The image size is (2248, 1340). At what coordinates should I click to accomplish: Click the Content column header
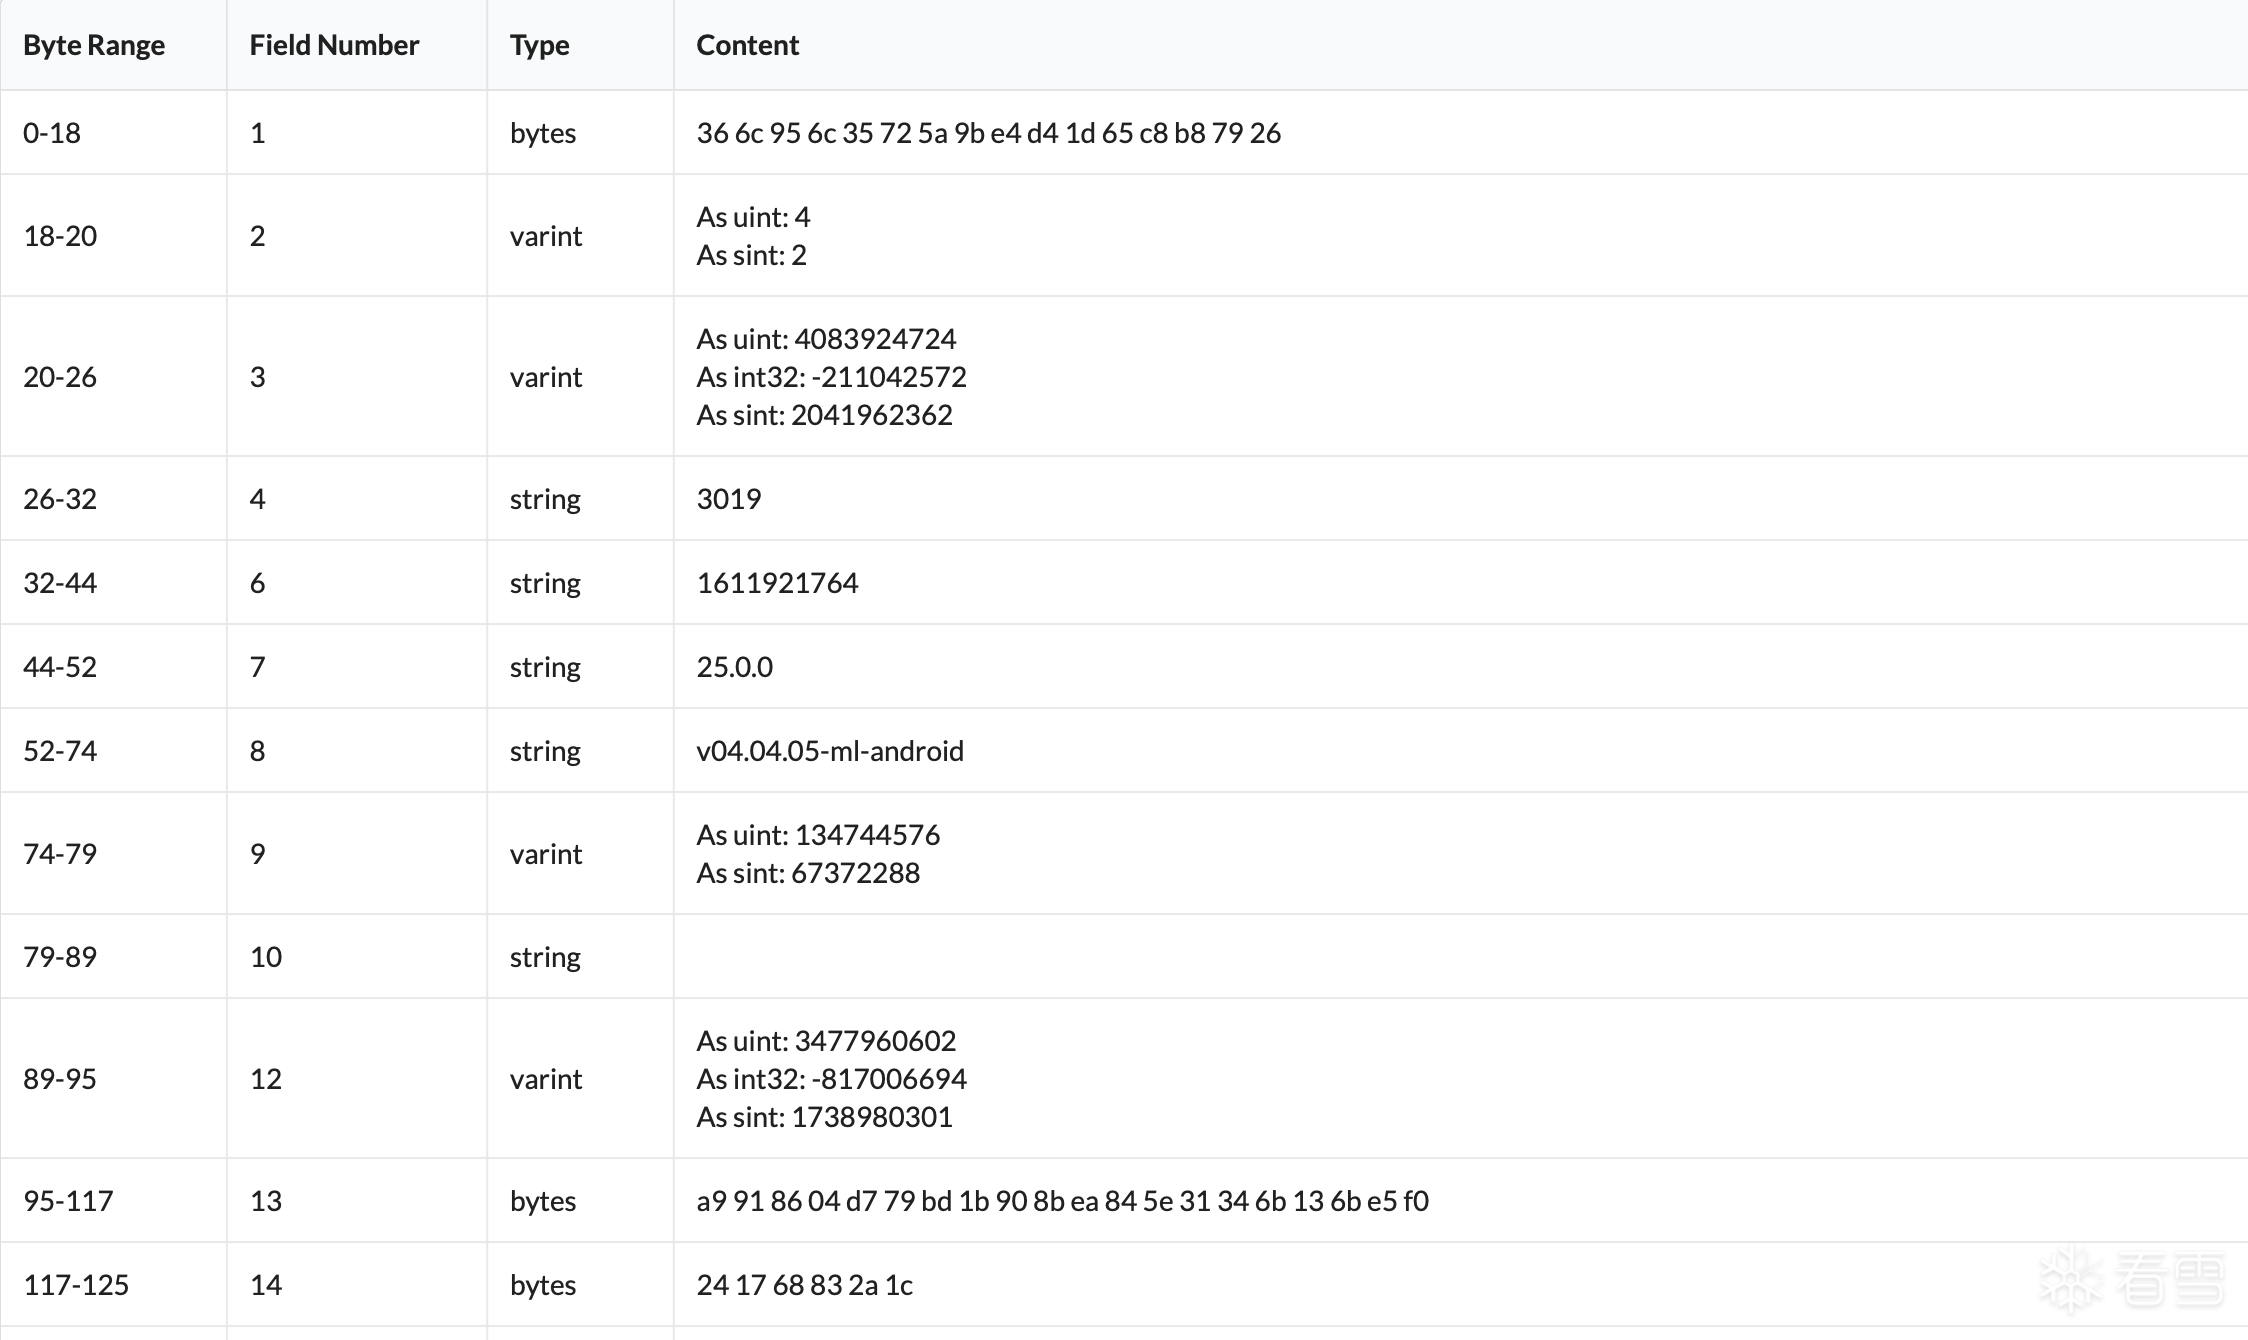[x=747, y=45]
